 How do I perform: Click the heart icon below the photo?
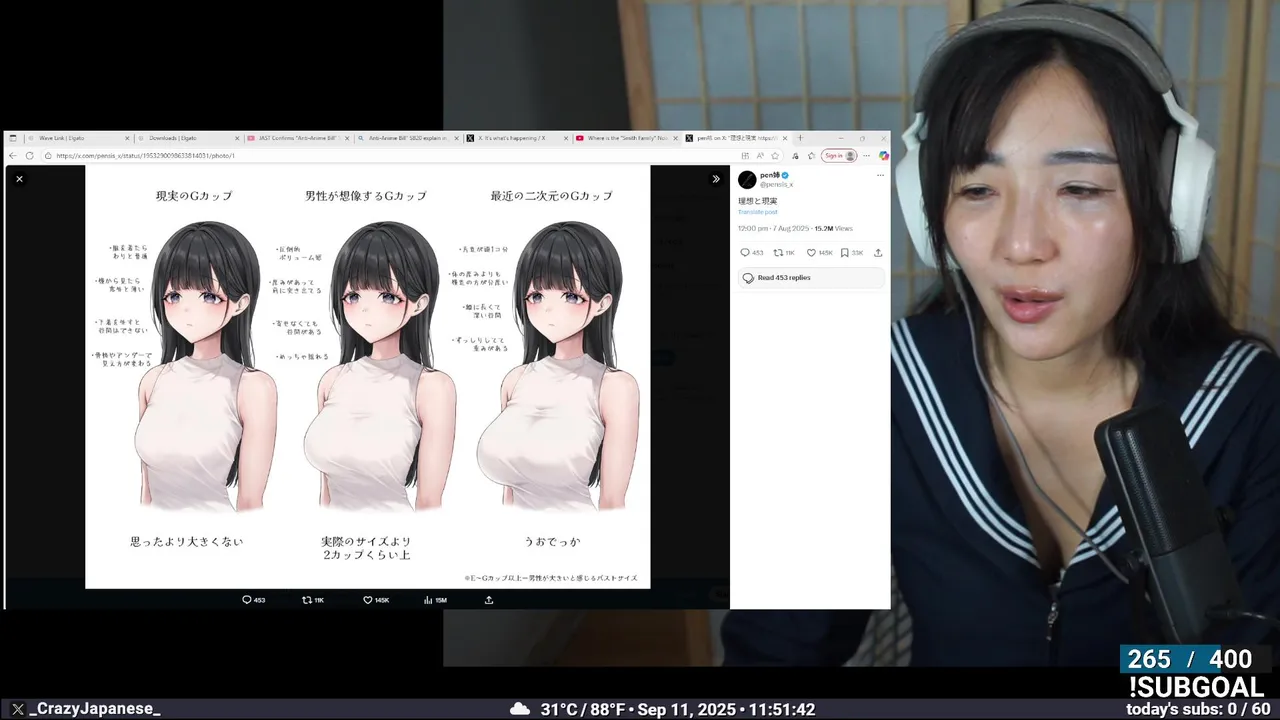[368, 600]
